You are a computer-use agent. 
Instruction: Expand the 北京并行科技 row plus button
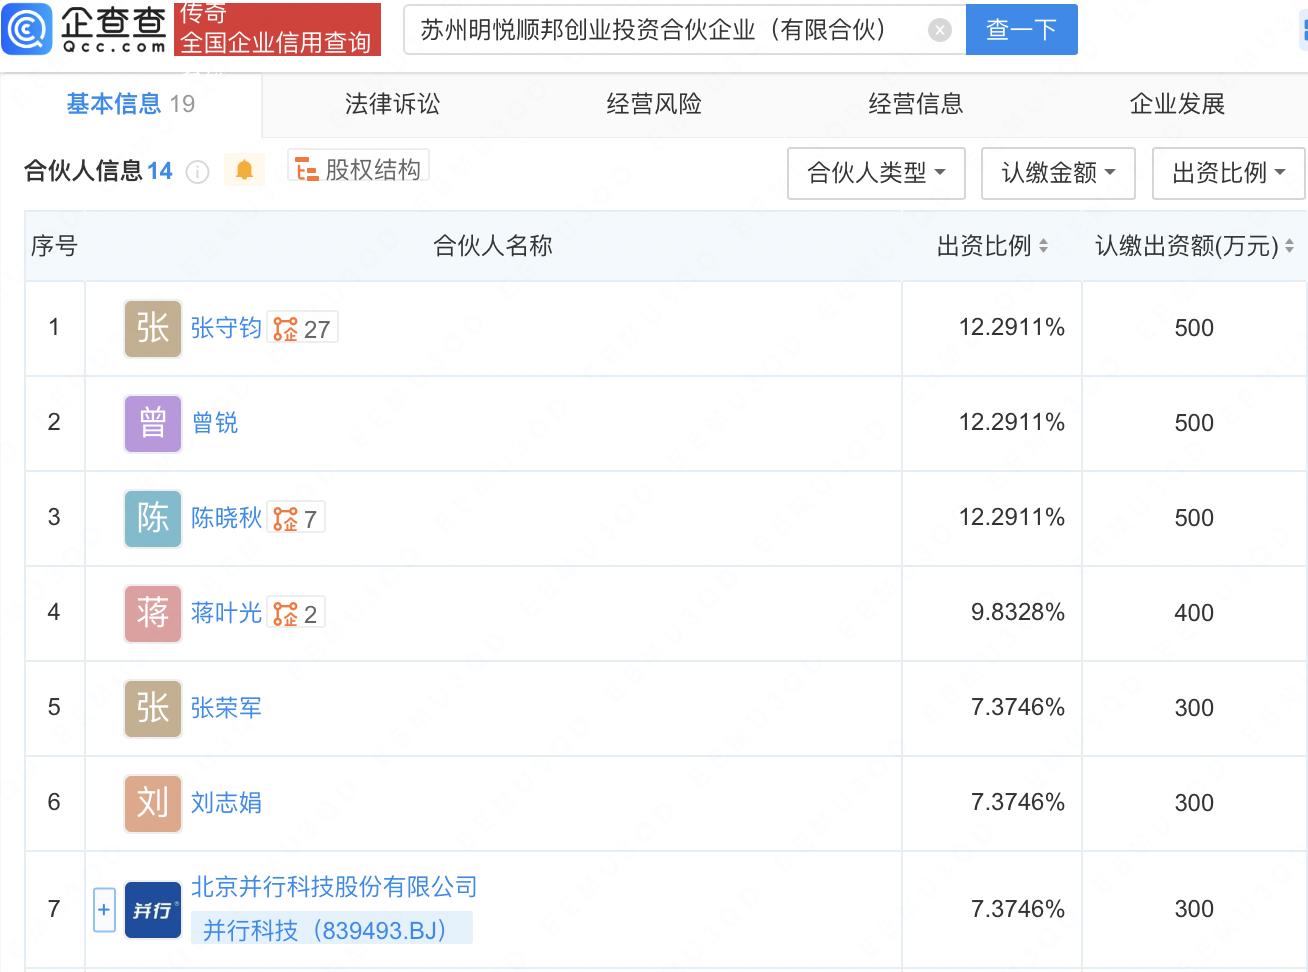click(x=104, y=910)
